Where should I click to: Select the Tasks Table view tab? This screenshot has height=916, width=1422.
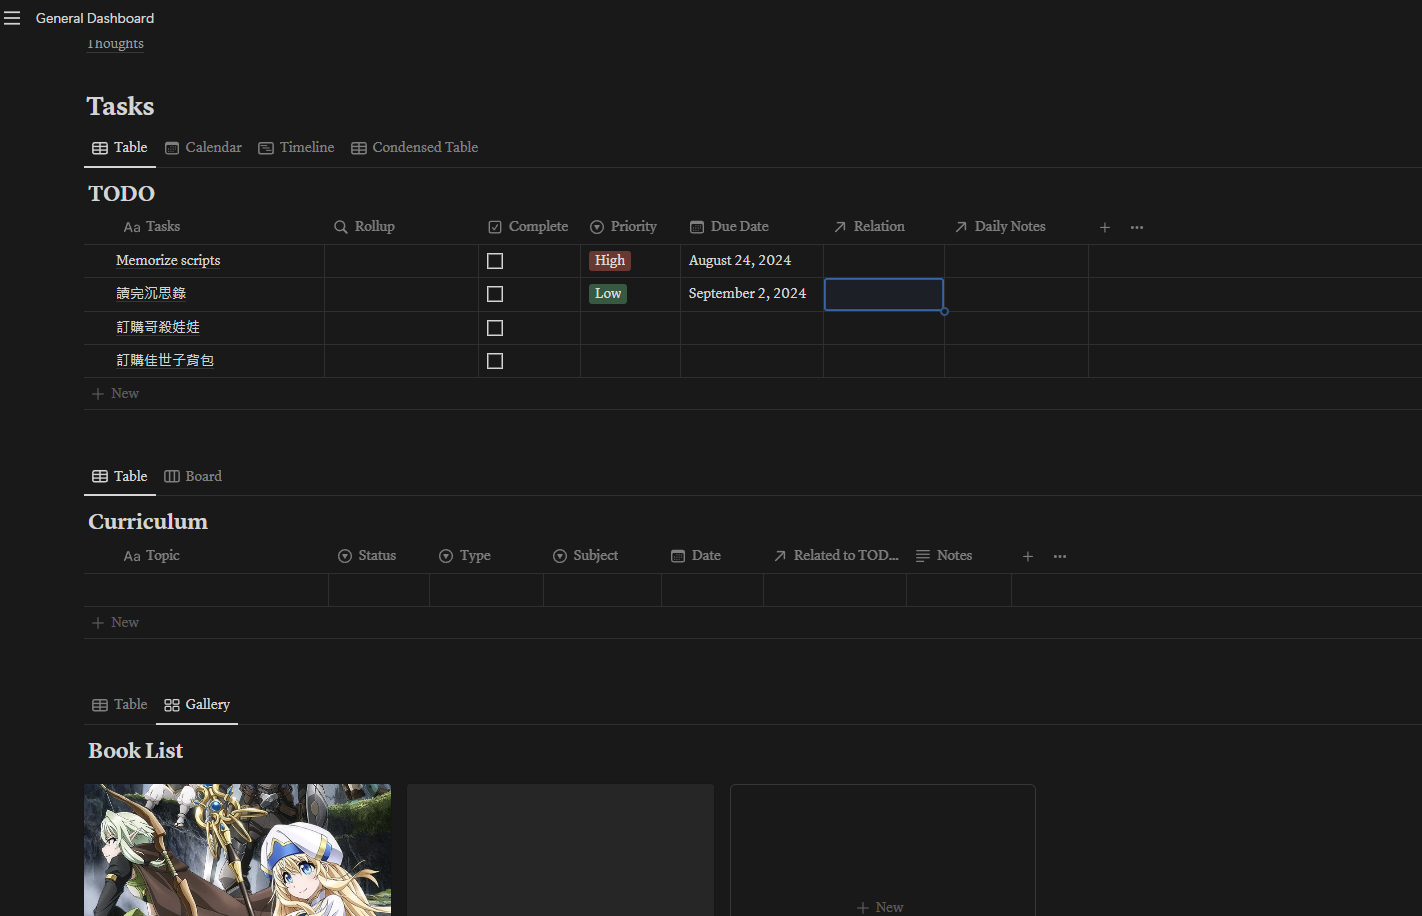point(120,147)
